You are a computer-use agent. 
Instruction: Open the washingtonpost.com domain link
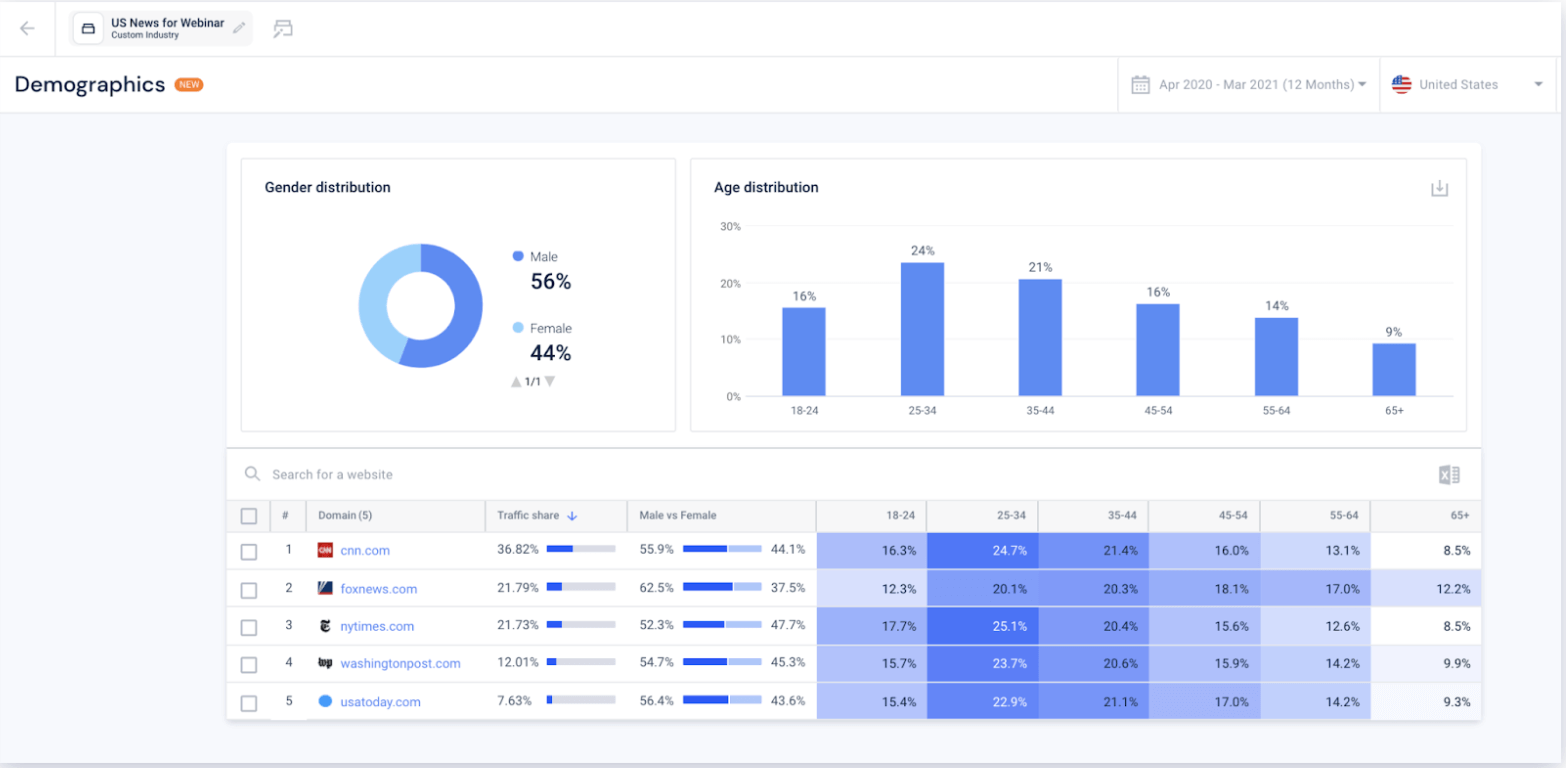point(400,664)
